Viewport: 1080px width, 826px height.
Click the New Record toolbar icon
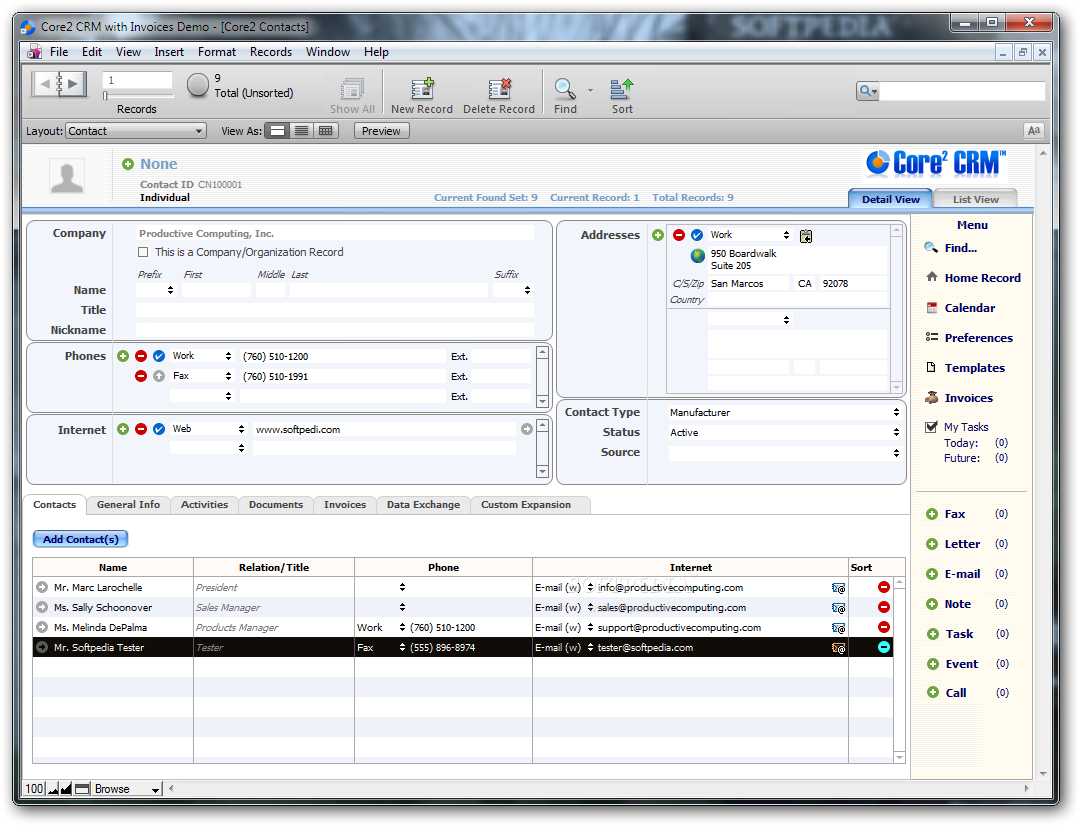coord(422,88)
